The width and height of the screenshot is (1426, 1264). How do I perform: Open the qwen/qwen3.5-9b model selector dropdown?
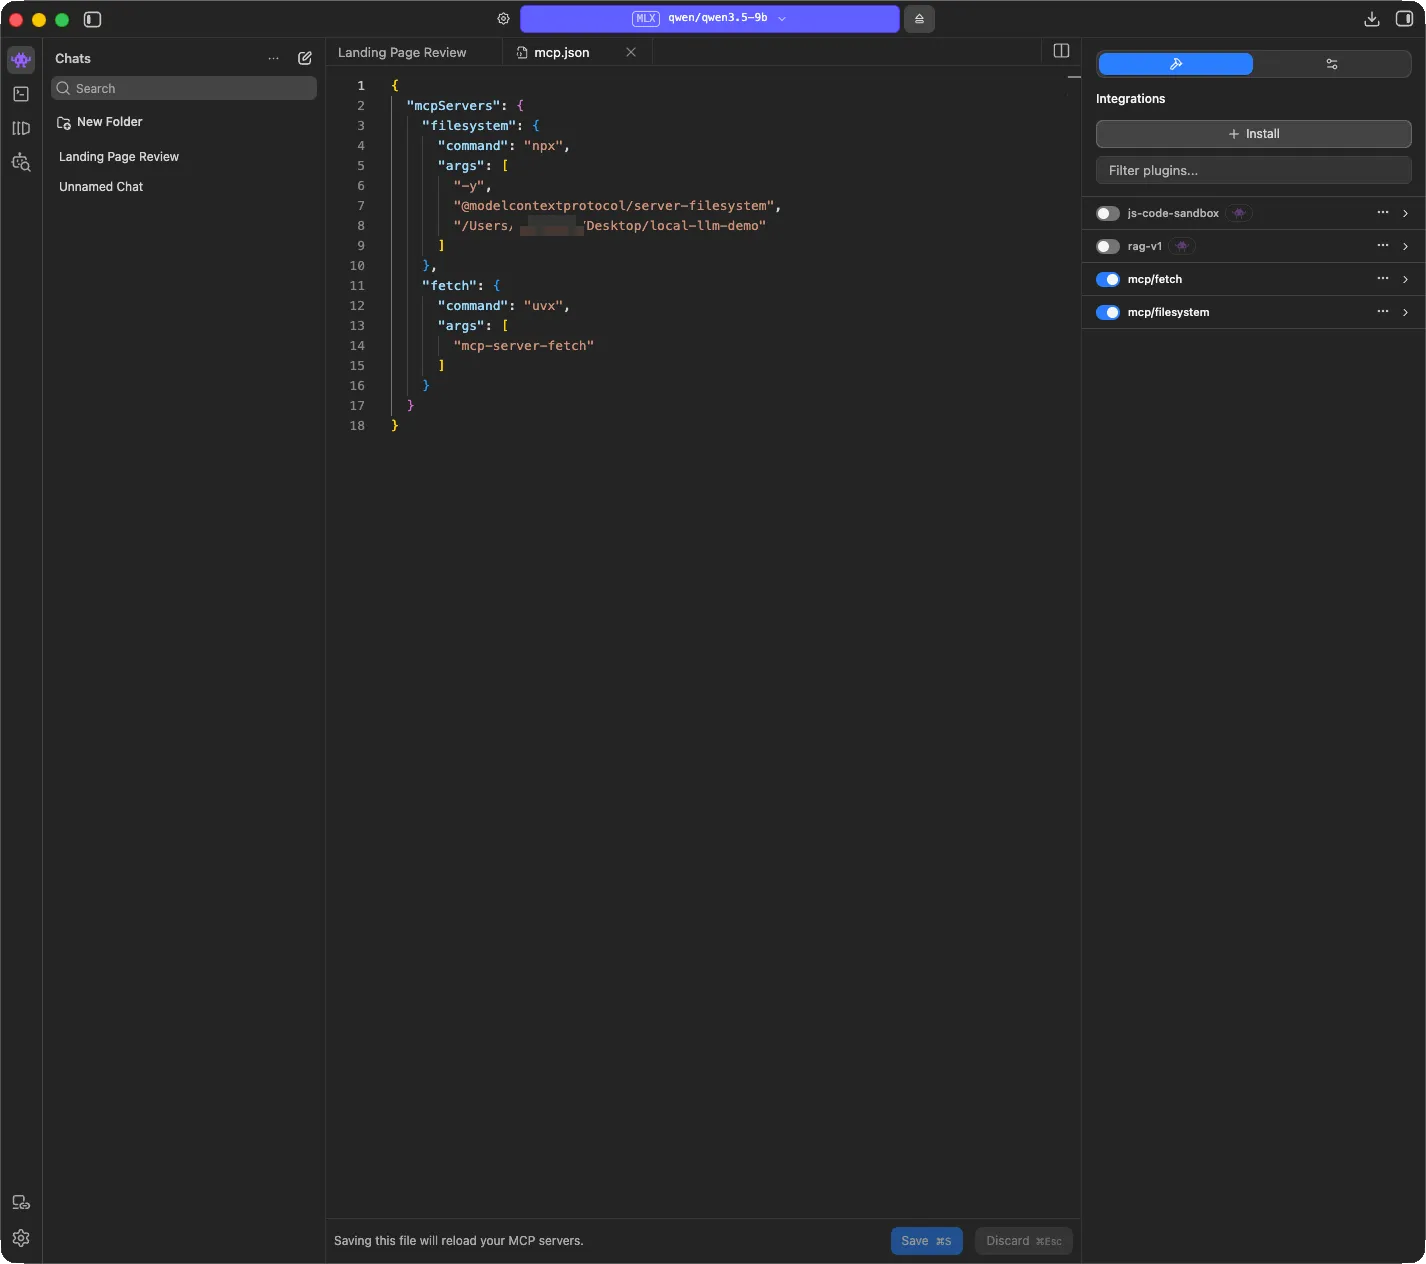[709, 19]
